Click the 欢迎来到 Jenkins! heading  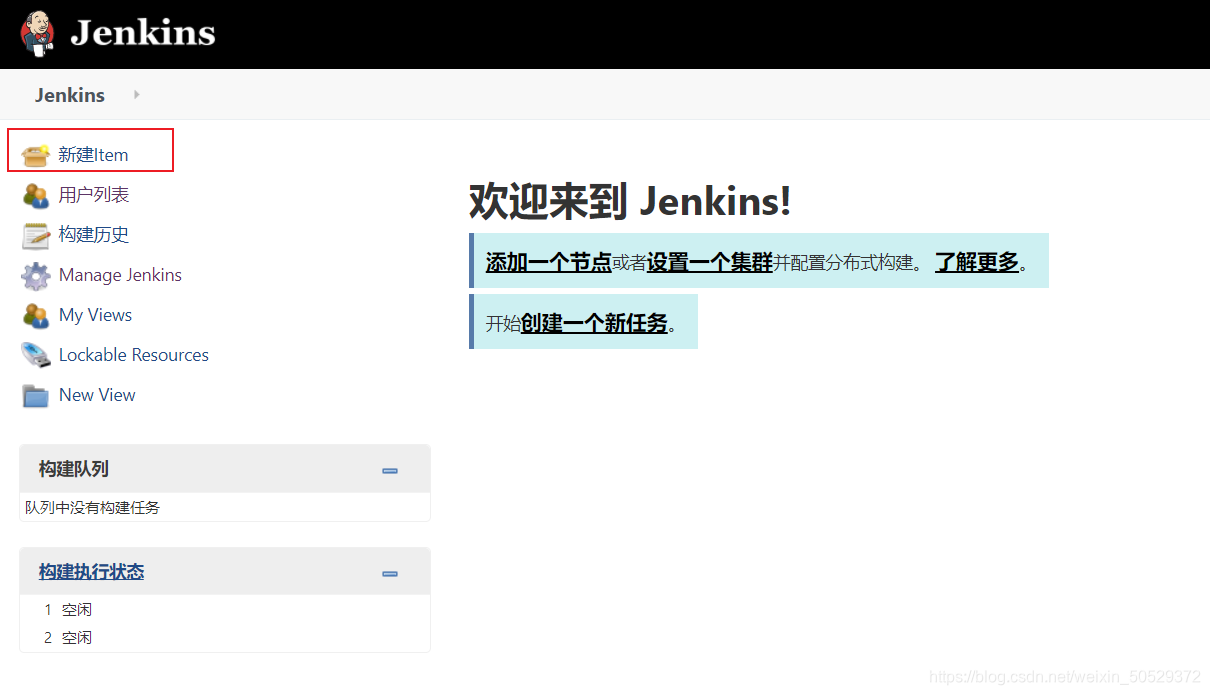pyautogui.click(x=630, y=201)
